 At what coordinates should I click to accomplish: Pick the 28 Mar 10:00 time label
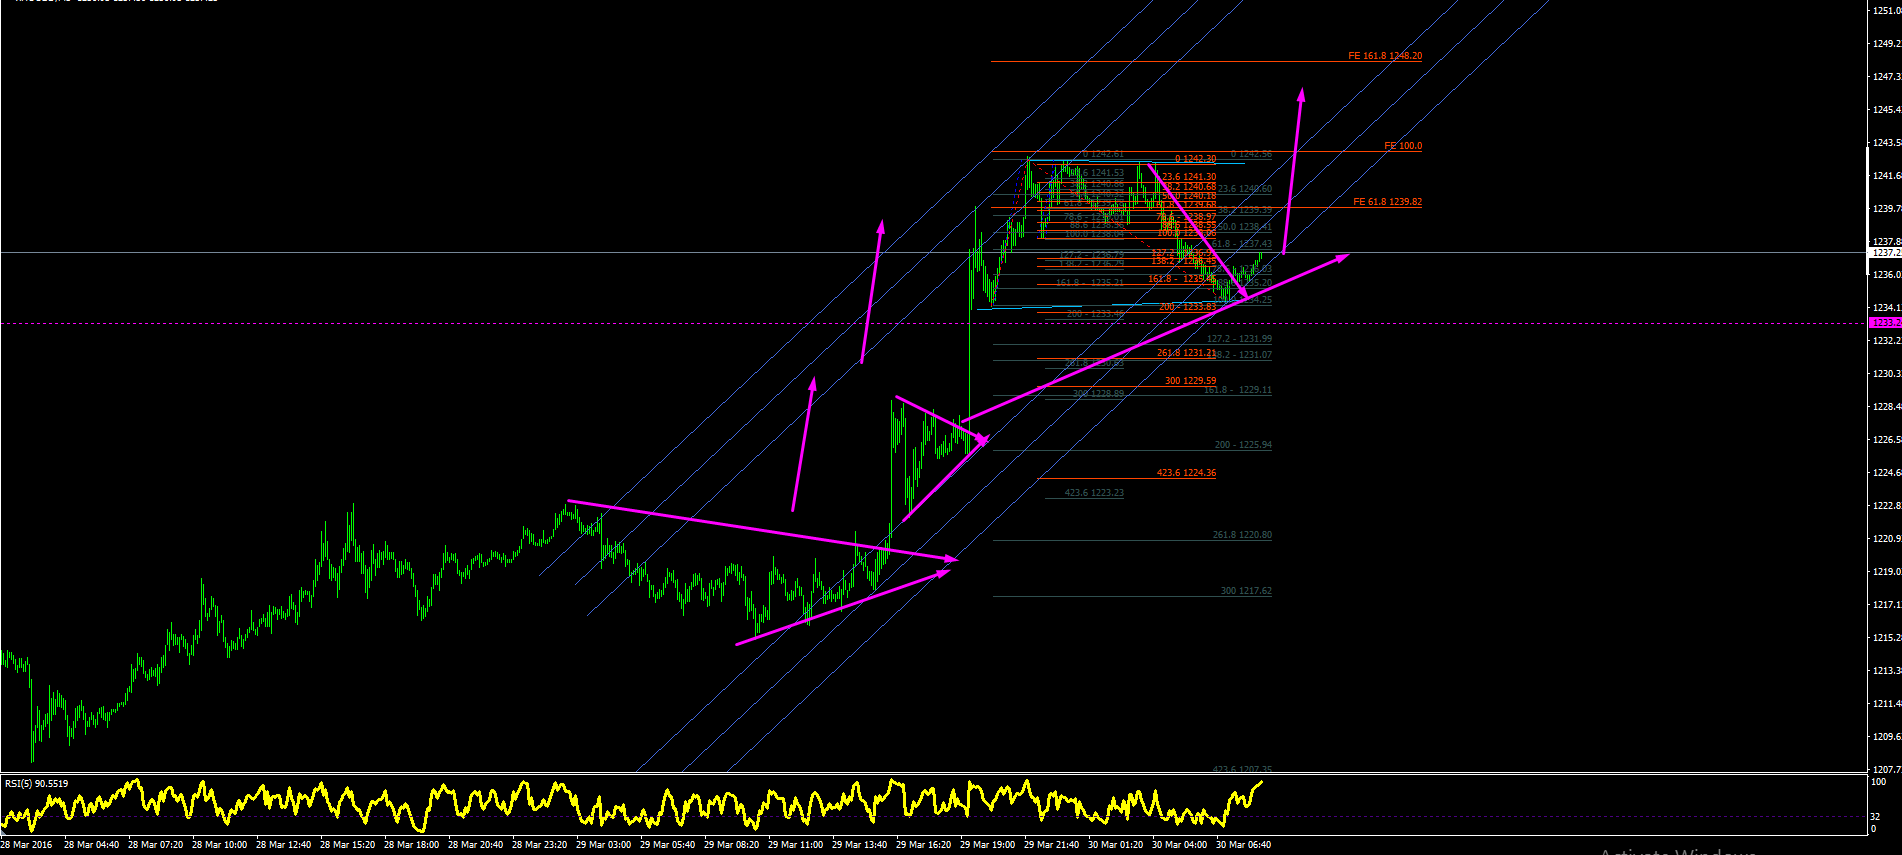coord(219,845)
